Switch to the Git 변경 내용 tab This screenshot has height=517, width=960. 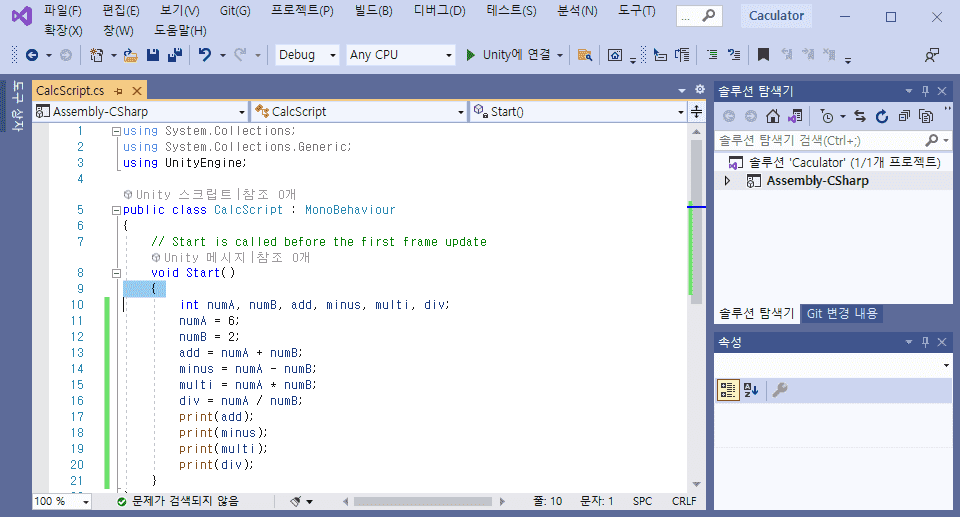point(841,313)
